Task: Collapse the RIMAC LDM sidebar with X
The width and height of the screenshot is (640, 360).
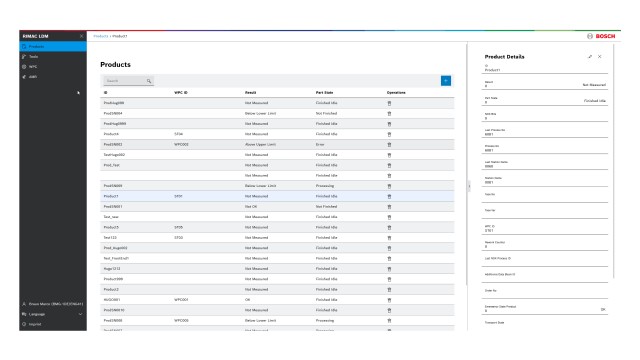Action: (x=81, y=36)
